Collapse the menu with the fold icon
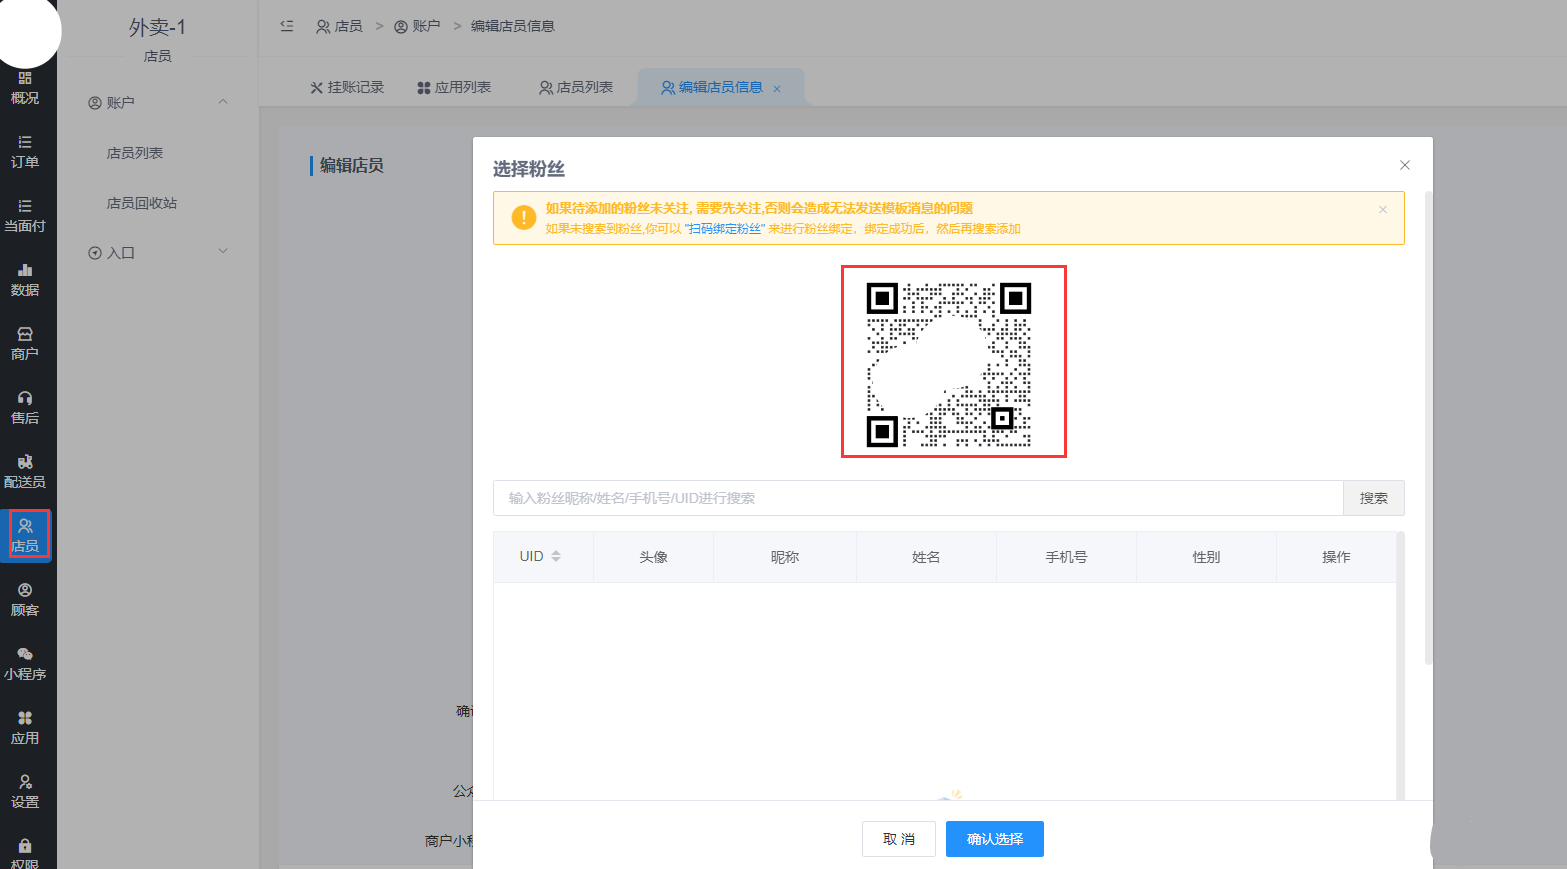The height and width of the screenshot is (869, 1567). click(287, 26)
